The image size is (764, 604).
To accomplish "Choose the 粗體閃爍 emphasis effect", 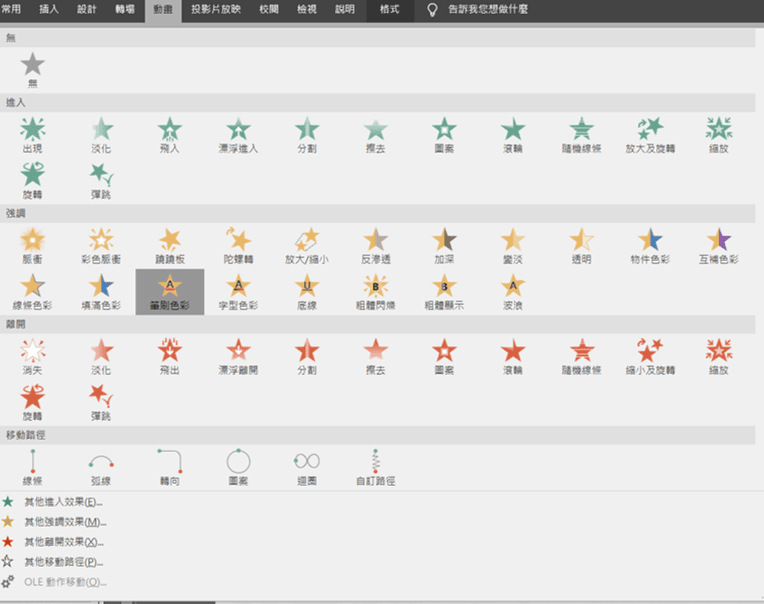I will (x=376, y=292).
